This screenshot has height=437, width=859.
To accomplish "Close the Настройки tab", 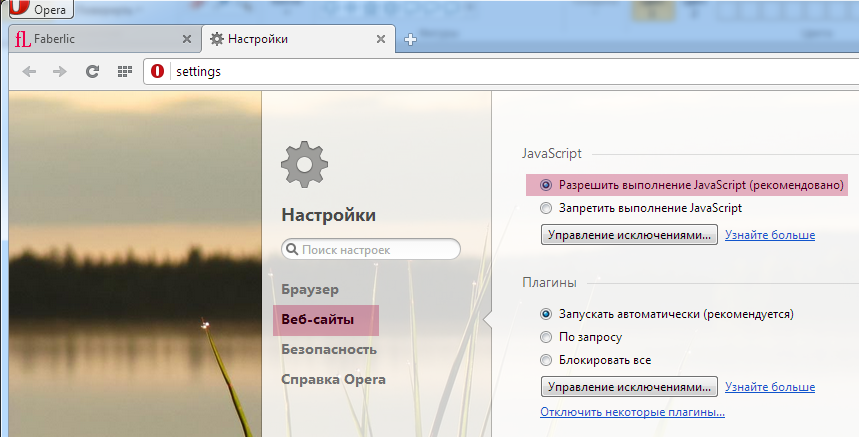I will (x=380, y=40).
